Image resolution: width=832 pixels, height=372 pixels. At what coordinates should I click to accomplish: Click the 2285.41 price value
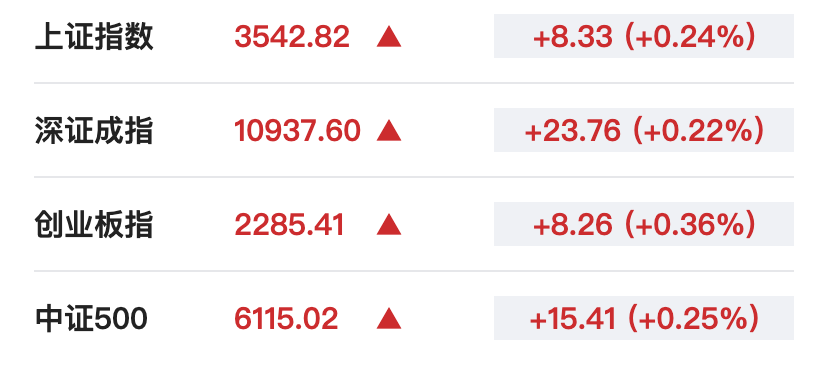[289, 225]
